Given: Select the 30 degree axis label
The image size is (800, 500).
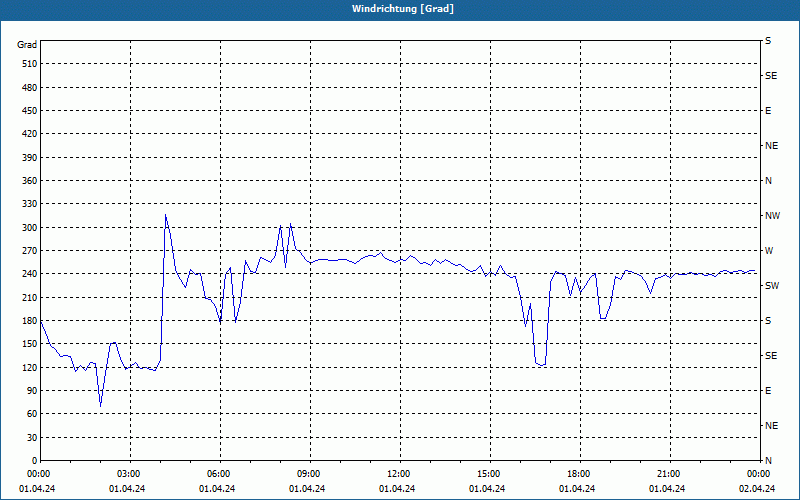Looking at the screenshot, I should tap(32, 438).
